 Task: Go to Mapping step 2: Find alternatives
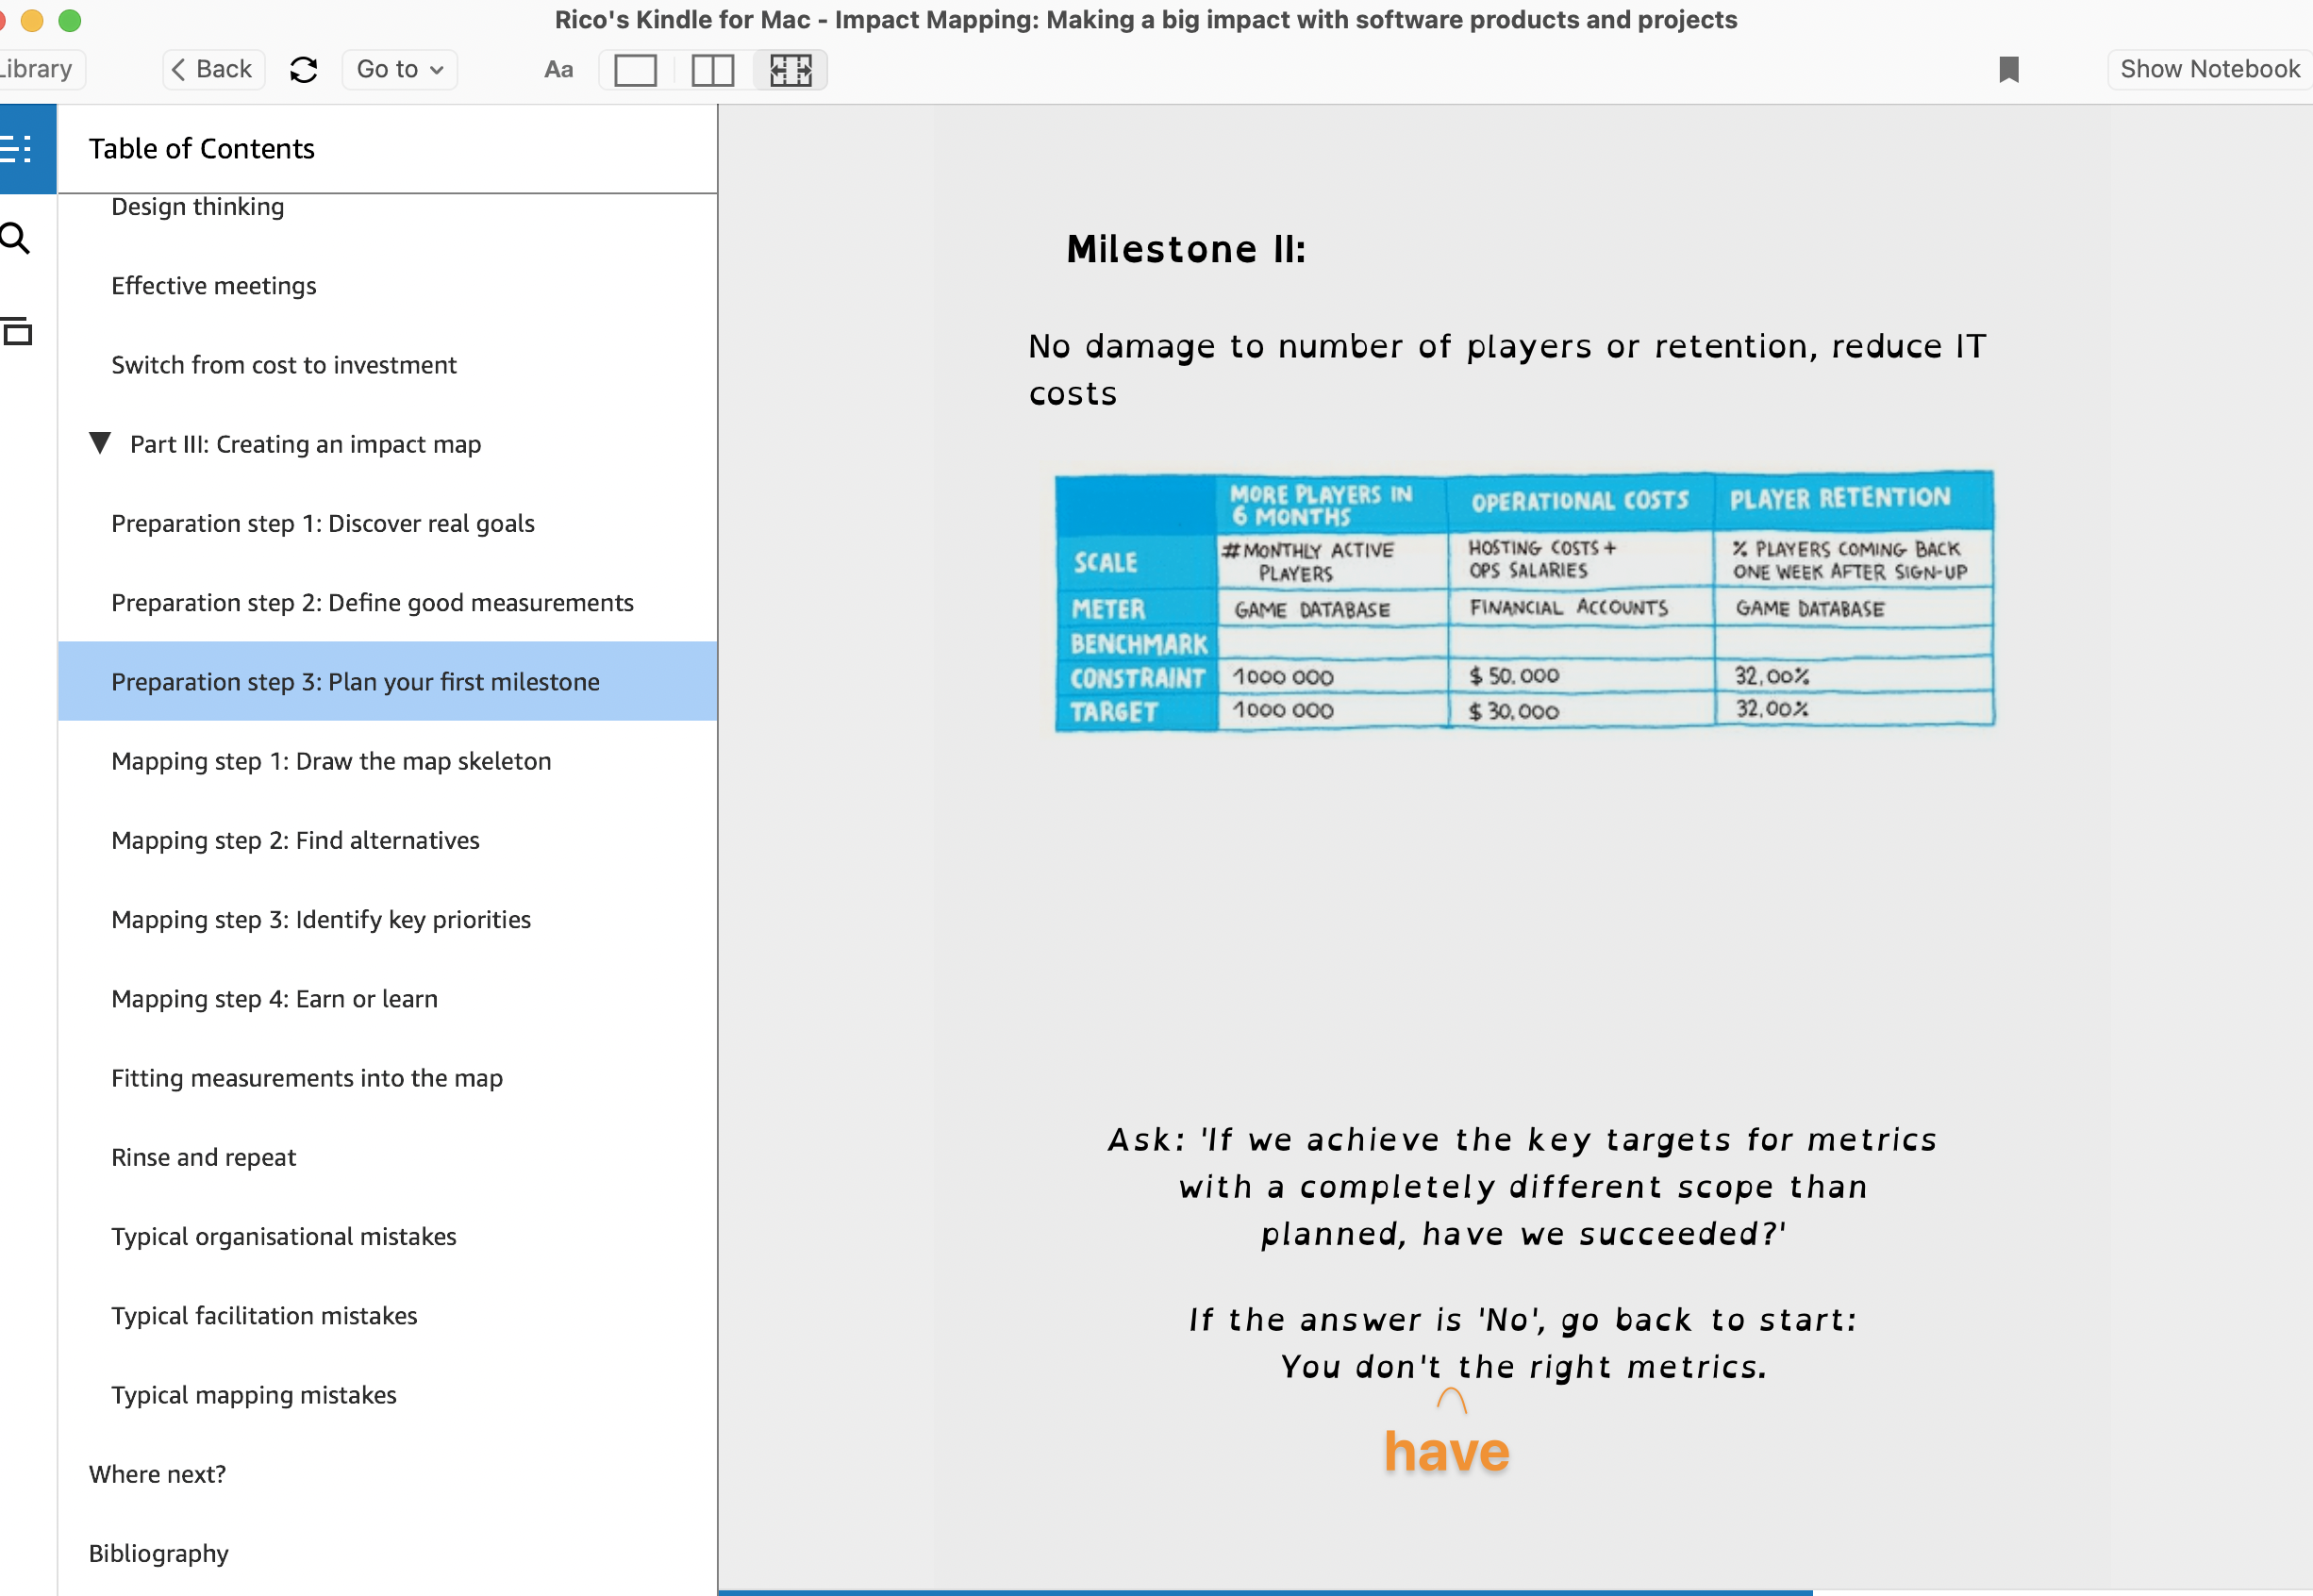click(x=295, y=840)
